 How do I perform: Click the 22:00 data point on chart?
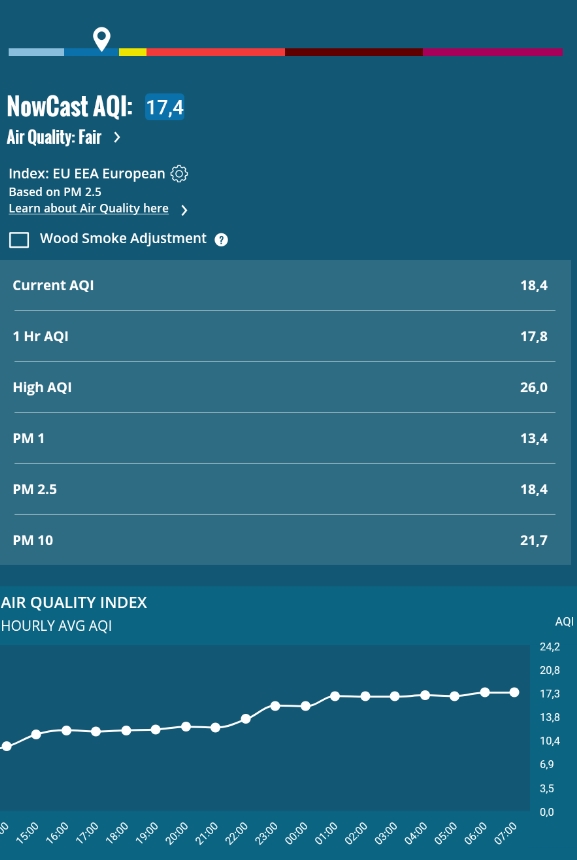pos(246,718)
